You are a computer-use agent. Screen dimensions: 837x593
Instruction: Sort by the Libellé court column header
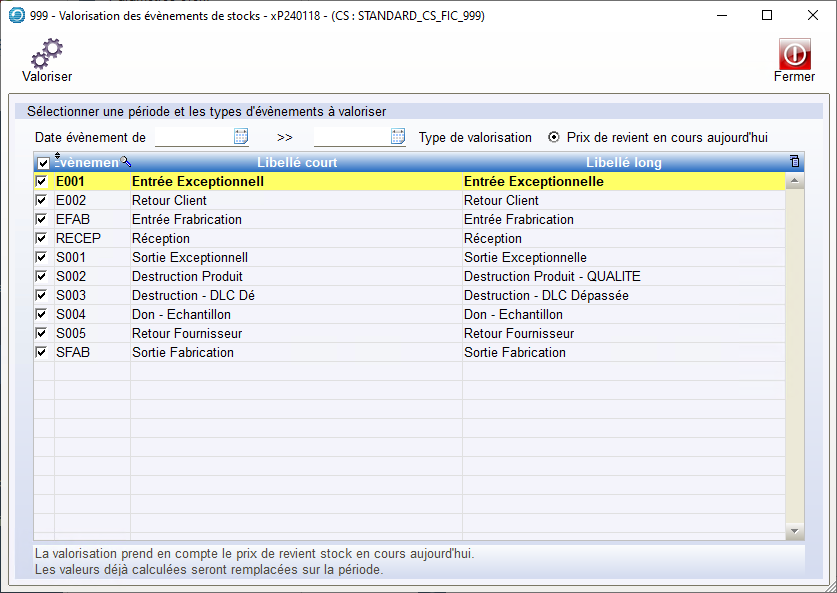[x=297, y=162]
